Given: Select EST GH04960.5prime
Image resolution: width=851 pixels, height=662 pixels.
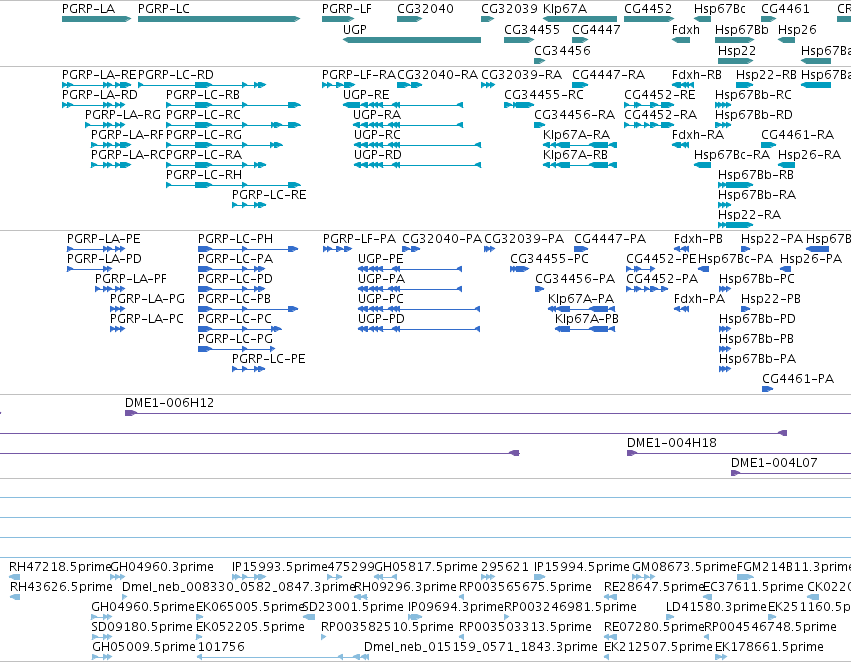Looking at the screenshot, I should click(101, 617).
